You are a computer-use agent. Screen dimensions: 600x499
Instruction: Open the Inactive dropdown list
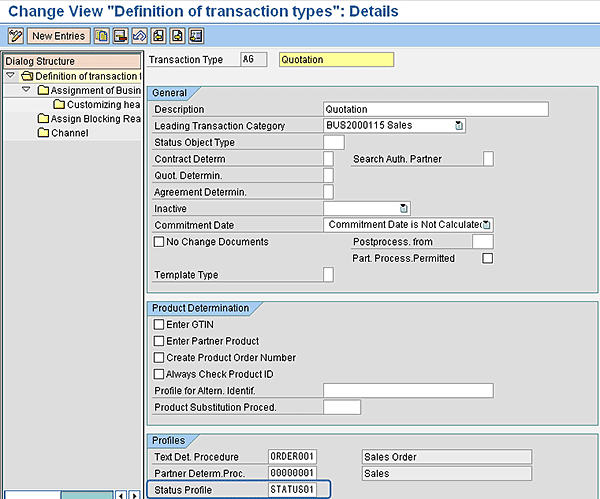point(404,208)
